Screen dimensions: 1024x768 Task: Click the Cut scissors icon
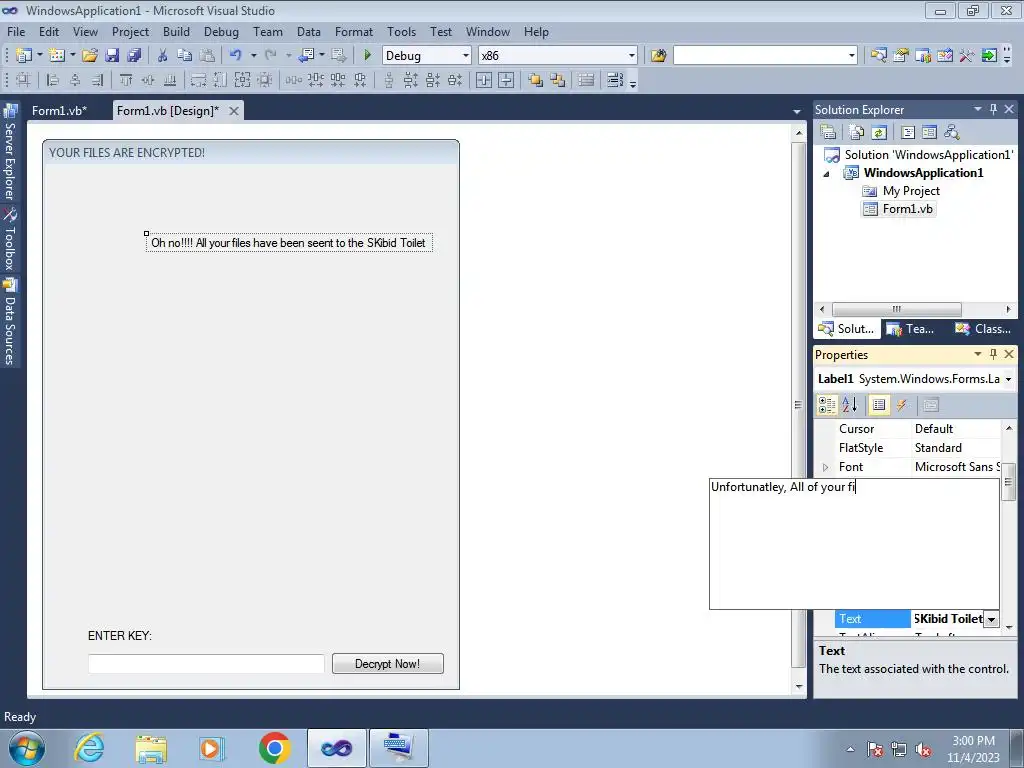click(x=163, y=56)
